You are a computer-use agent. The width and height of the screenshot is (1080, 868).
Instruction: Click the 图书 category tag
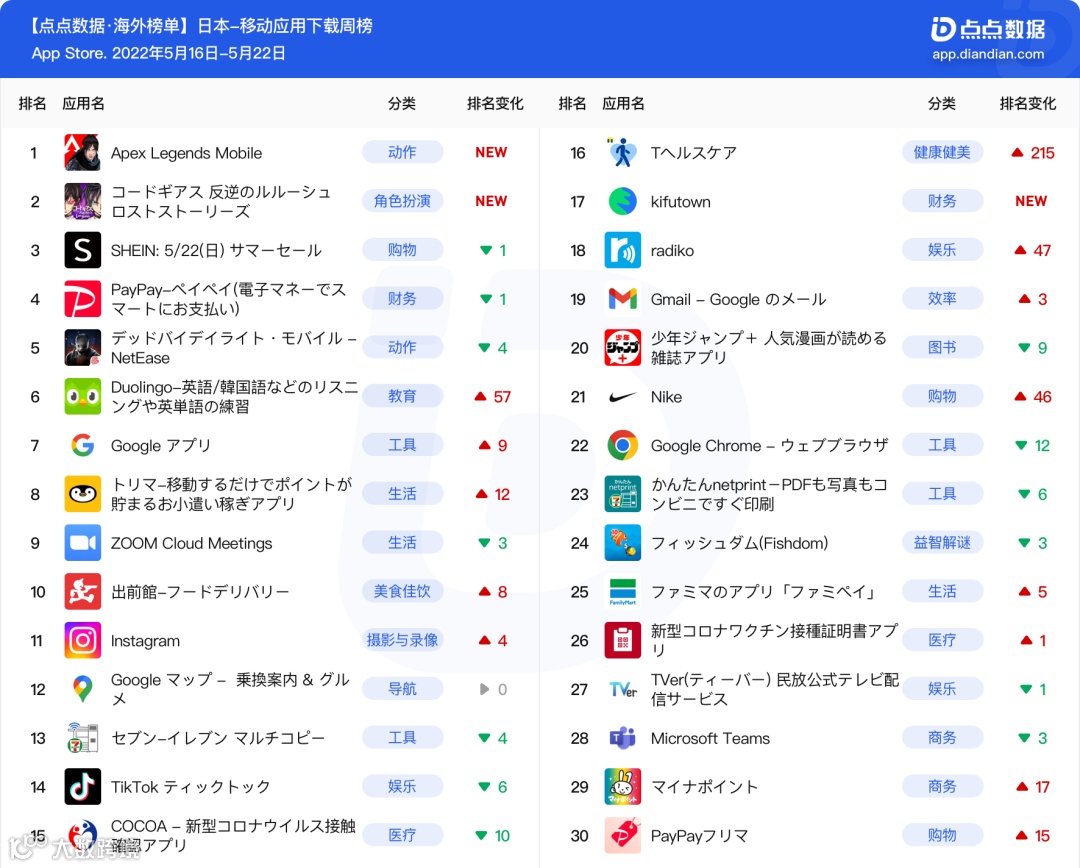click(942, 347)
